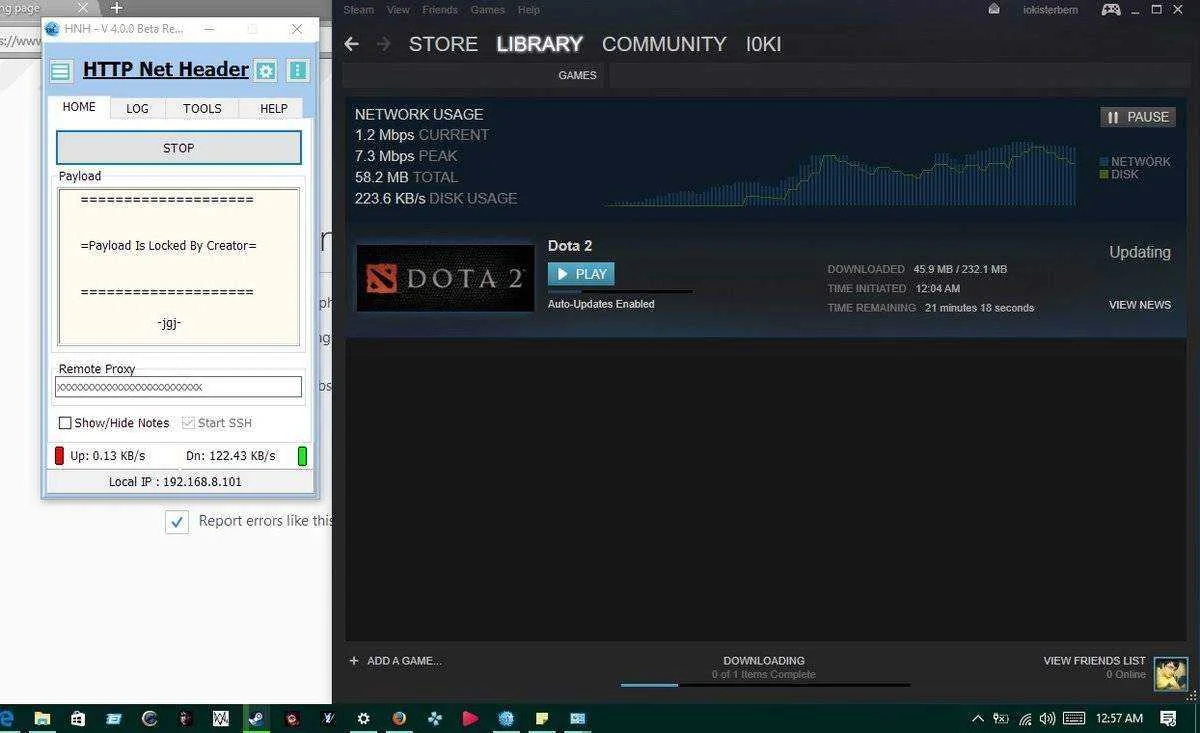Click the friends list avatar thumbnail

coord(1170,673)
